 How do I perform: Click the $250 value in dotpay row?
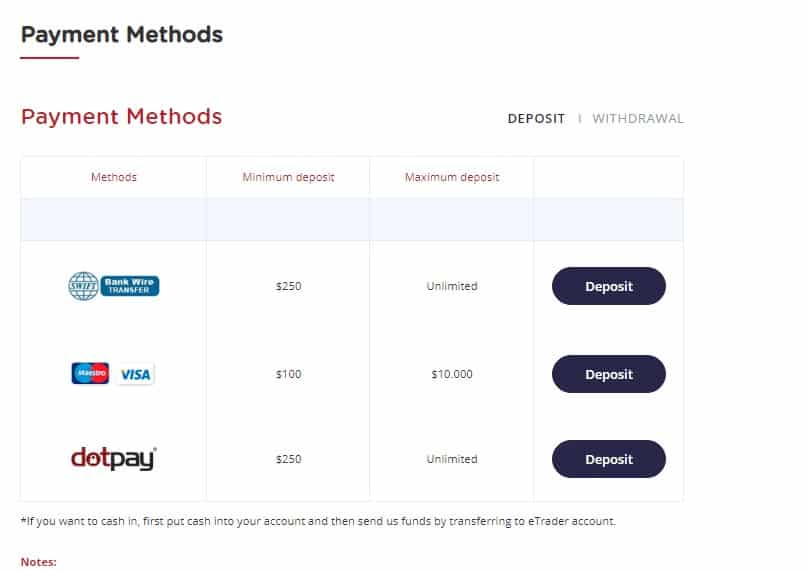click(x=288, y=459)
